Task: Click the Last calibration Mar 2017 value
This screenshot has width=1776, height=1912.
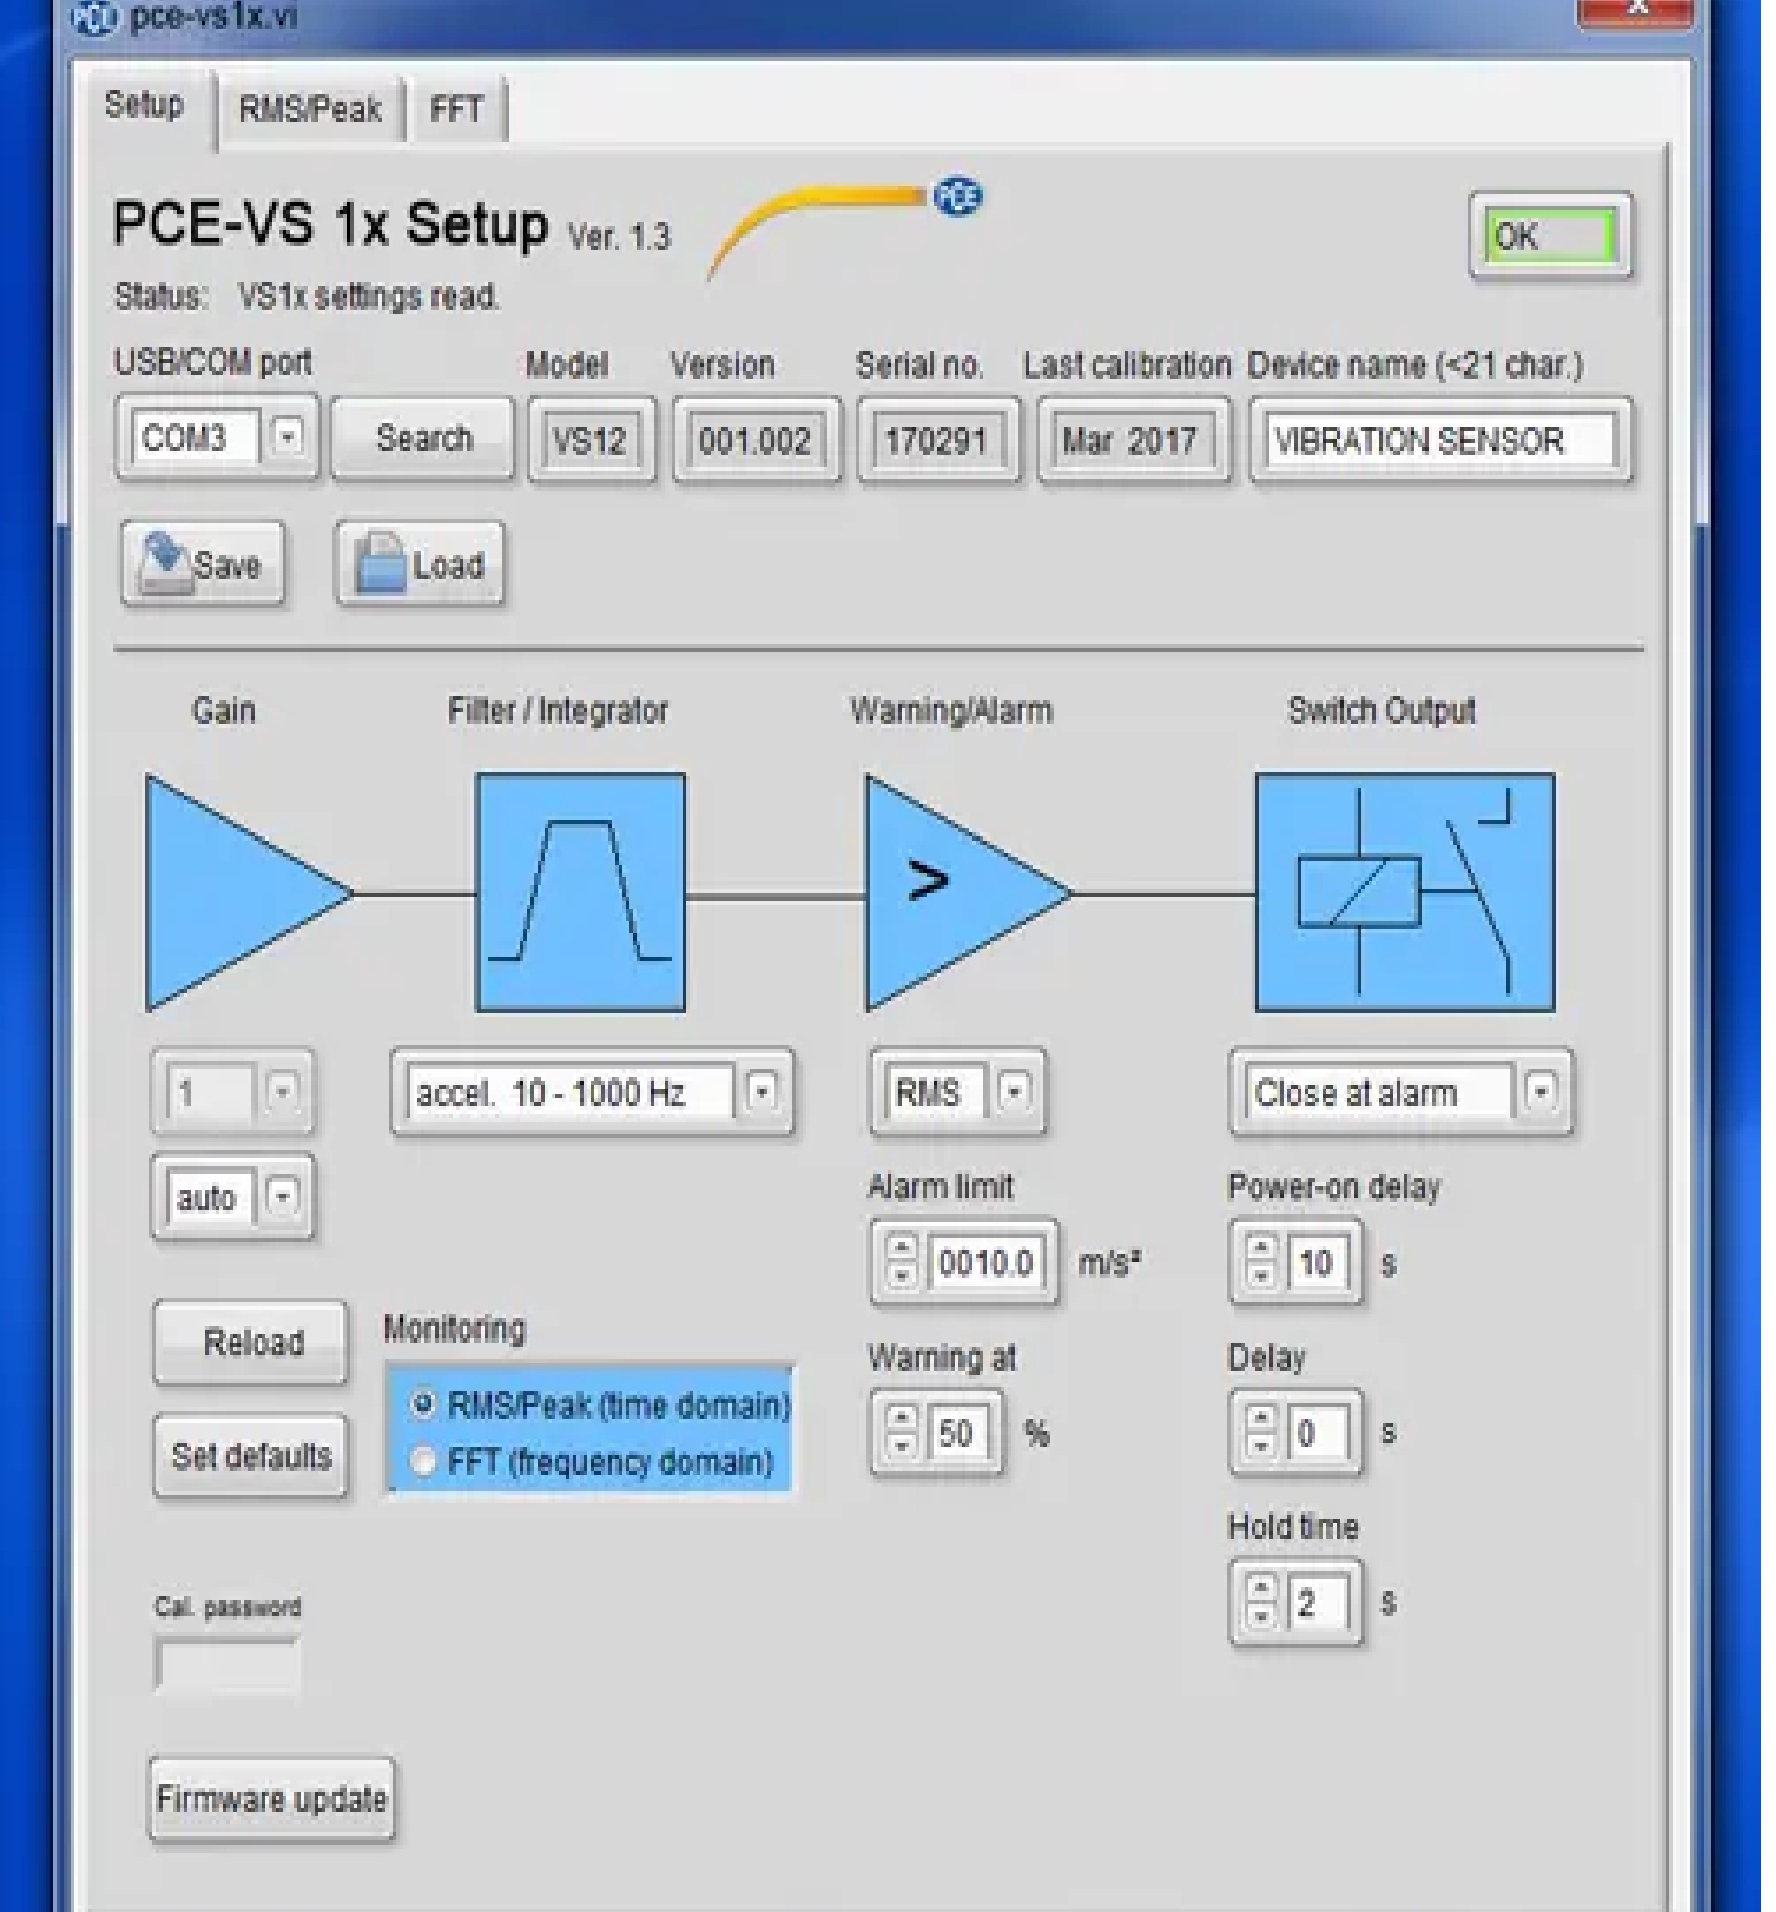Action: 1131,440
